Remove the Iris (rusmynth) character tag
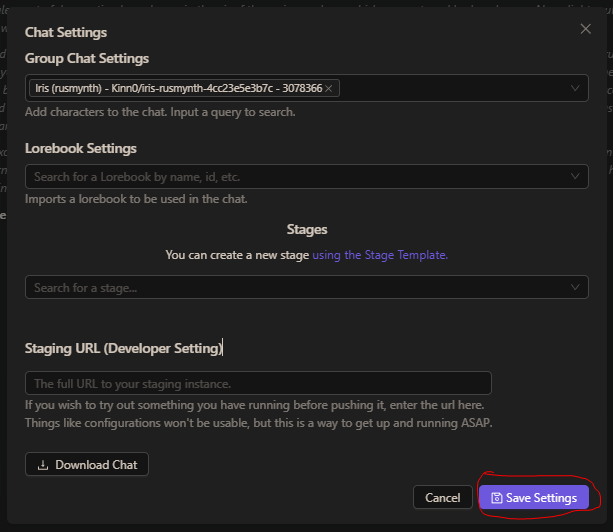 coord(329,89)
